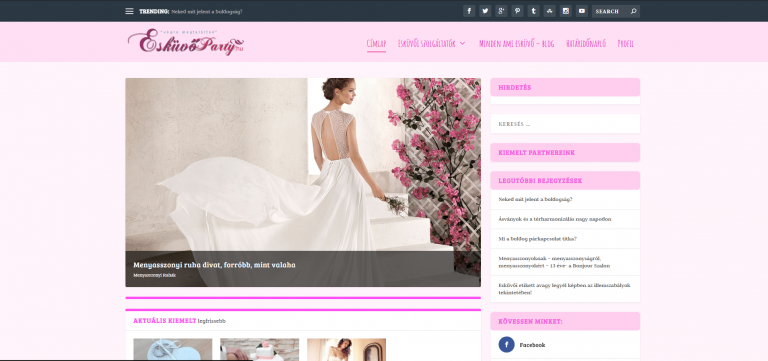Screen dimensions: 768x361
Task: Open the Twitter social icon
Action: 485,11
